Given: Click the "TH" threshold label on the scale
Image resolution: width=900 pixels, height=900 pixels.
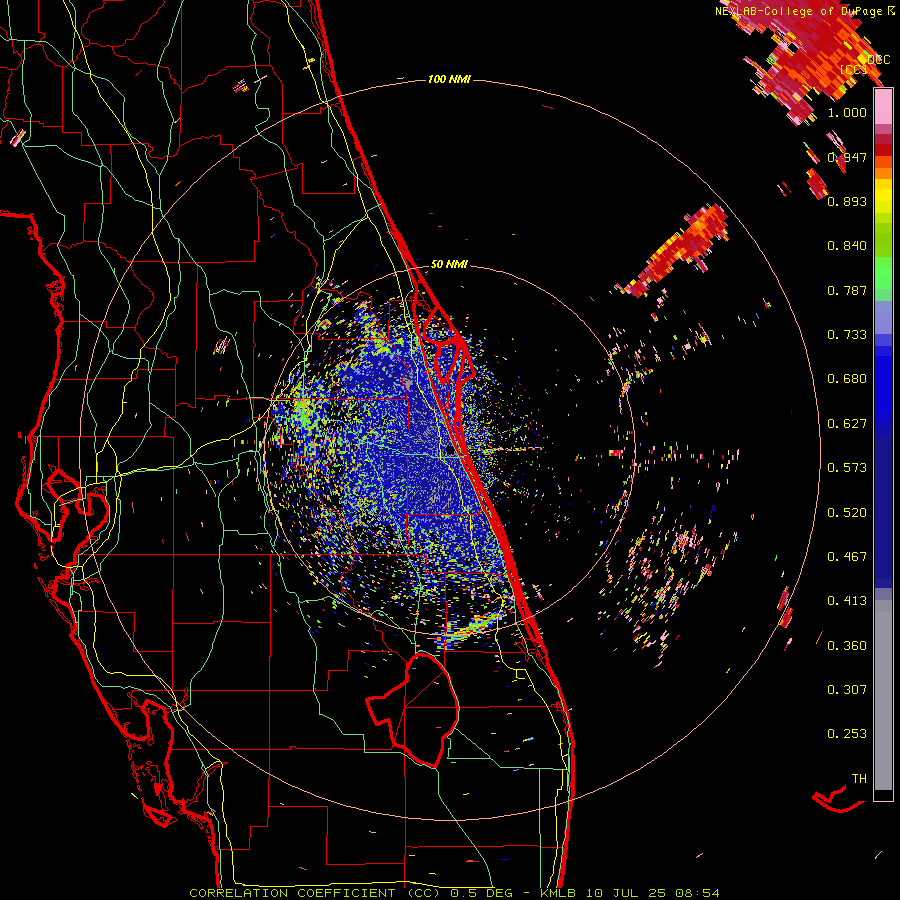Looking at the screenshot, I should point(859,779).
